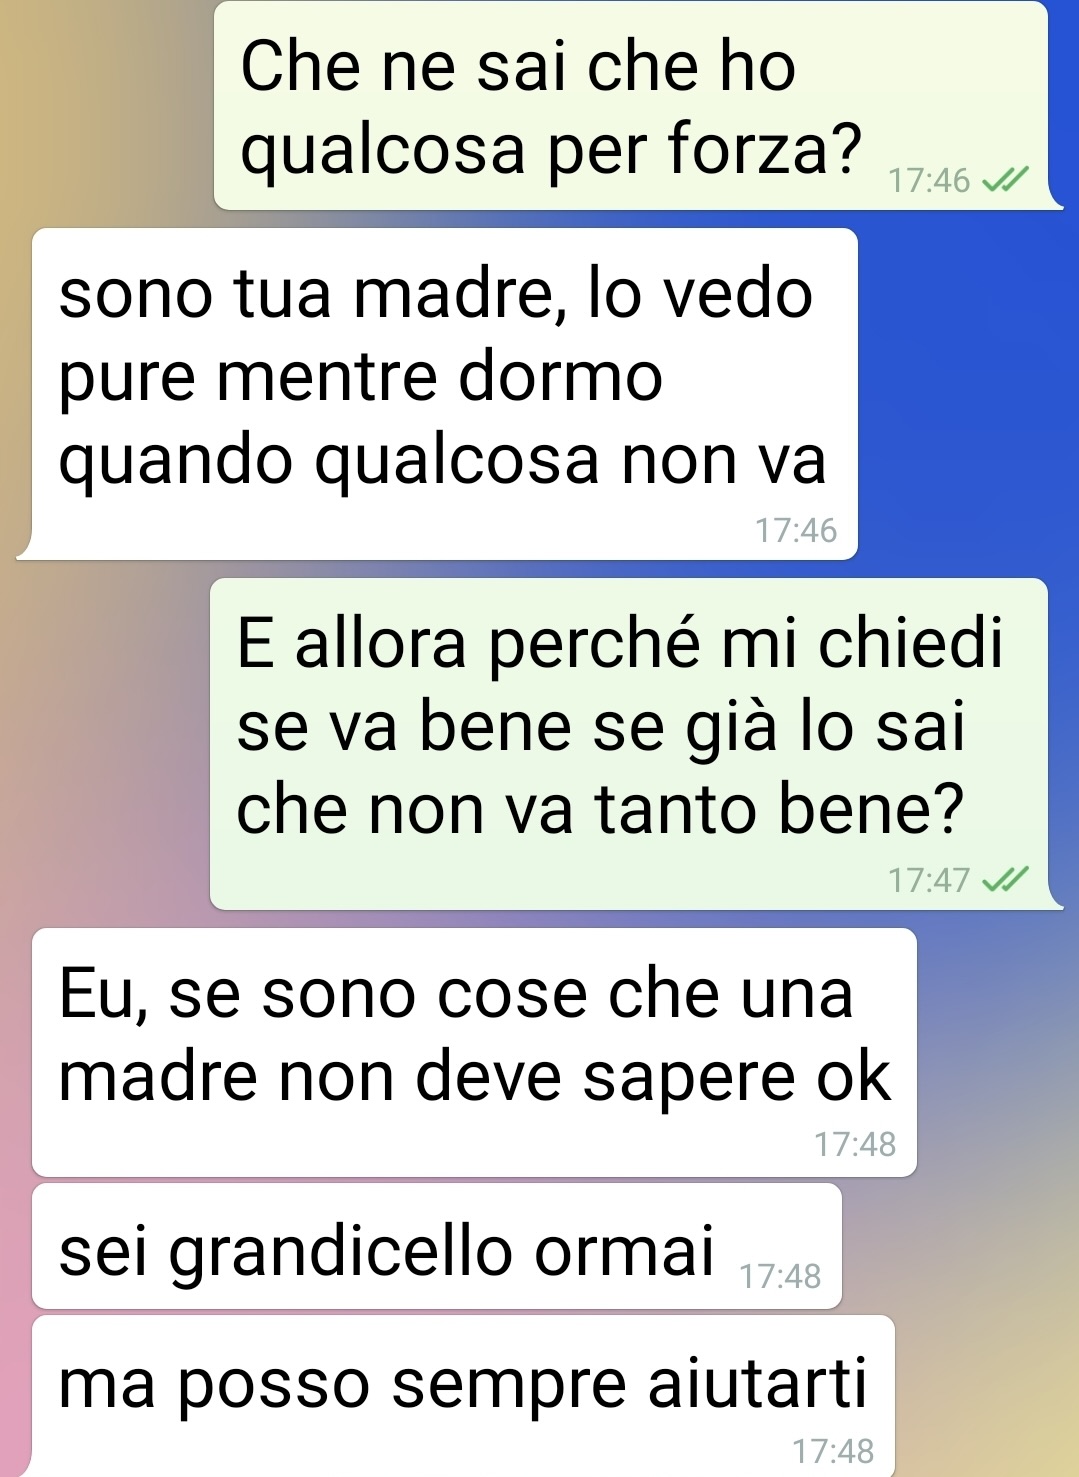Tap the 17:48 timestamp next to 'sei grandicello ormai'
This screenshot has height=1477, width=1079.
[x=780, y=1276]
